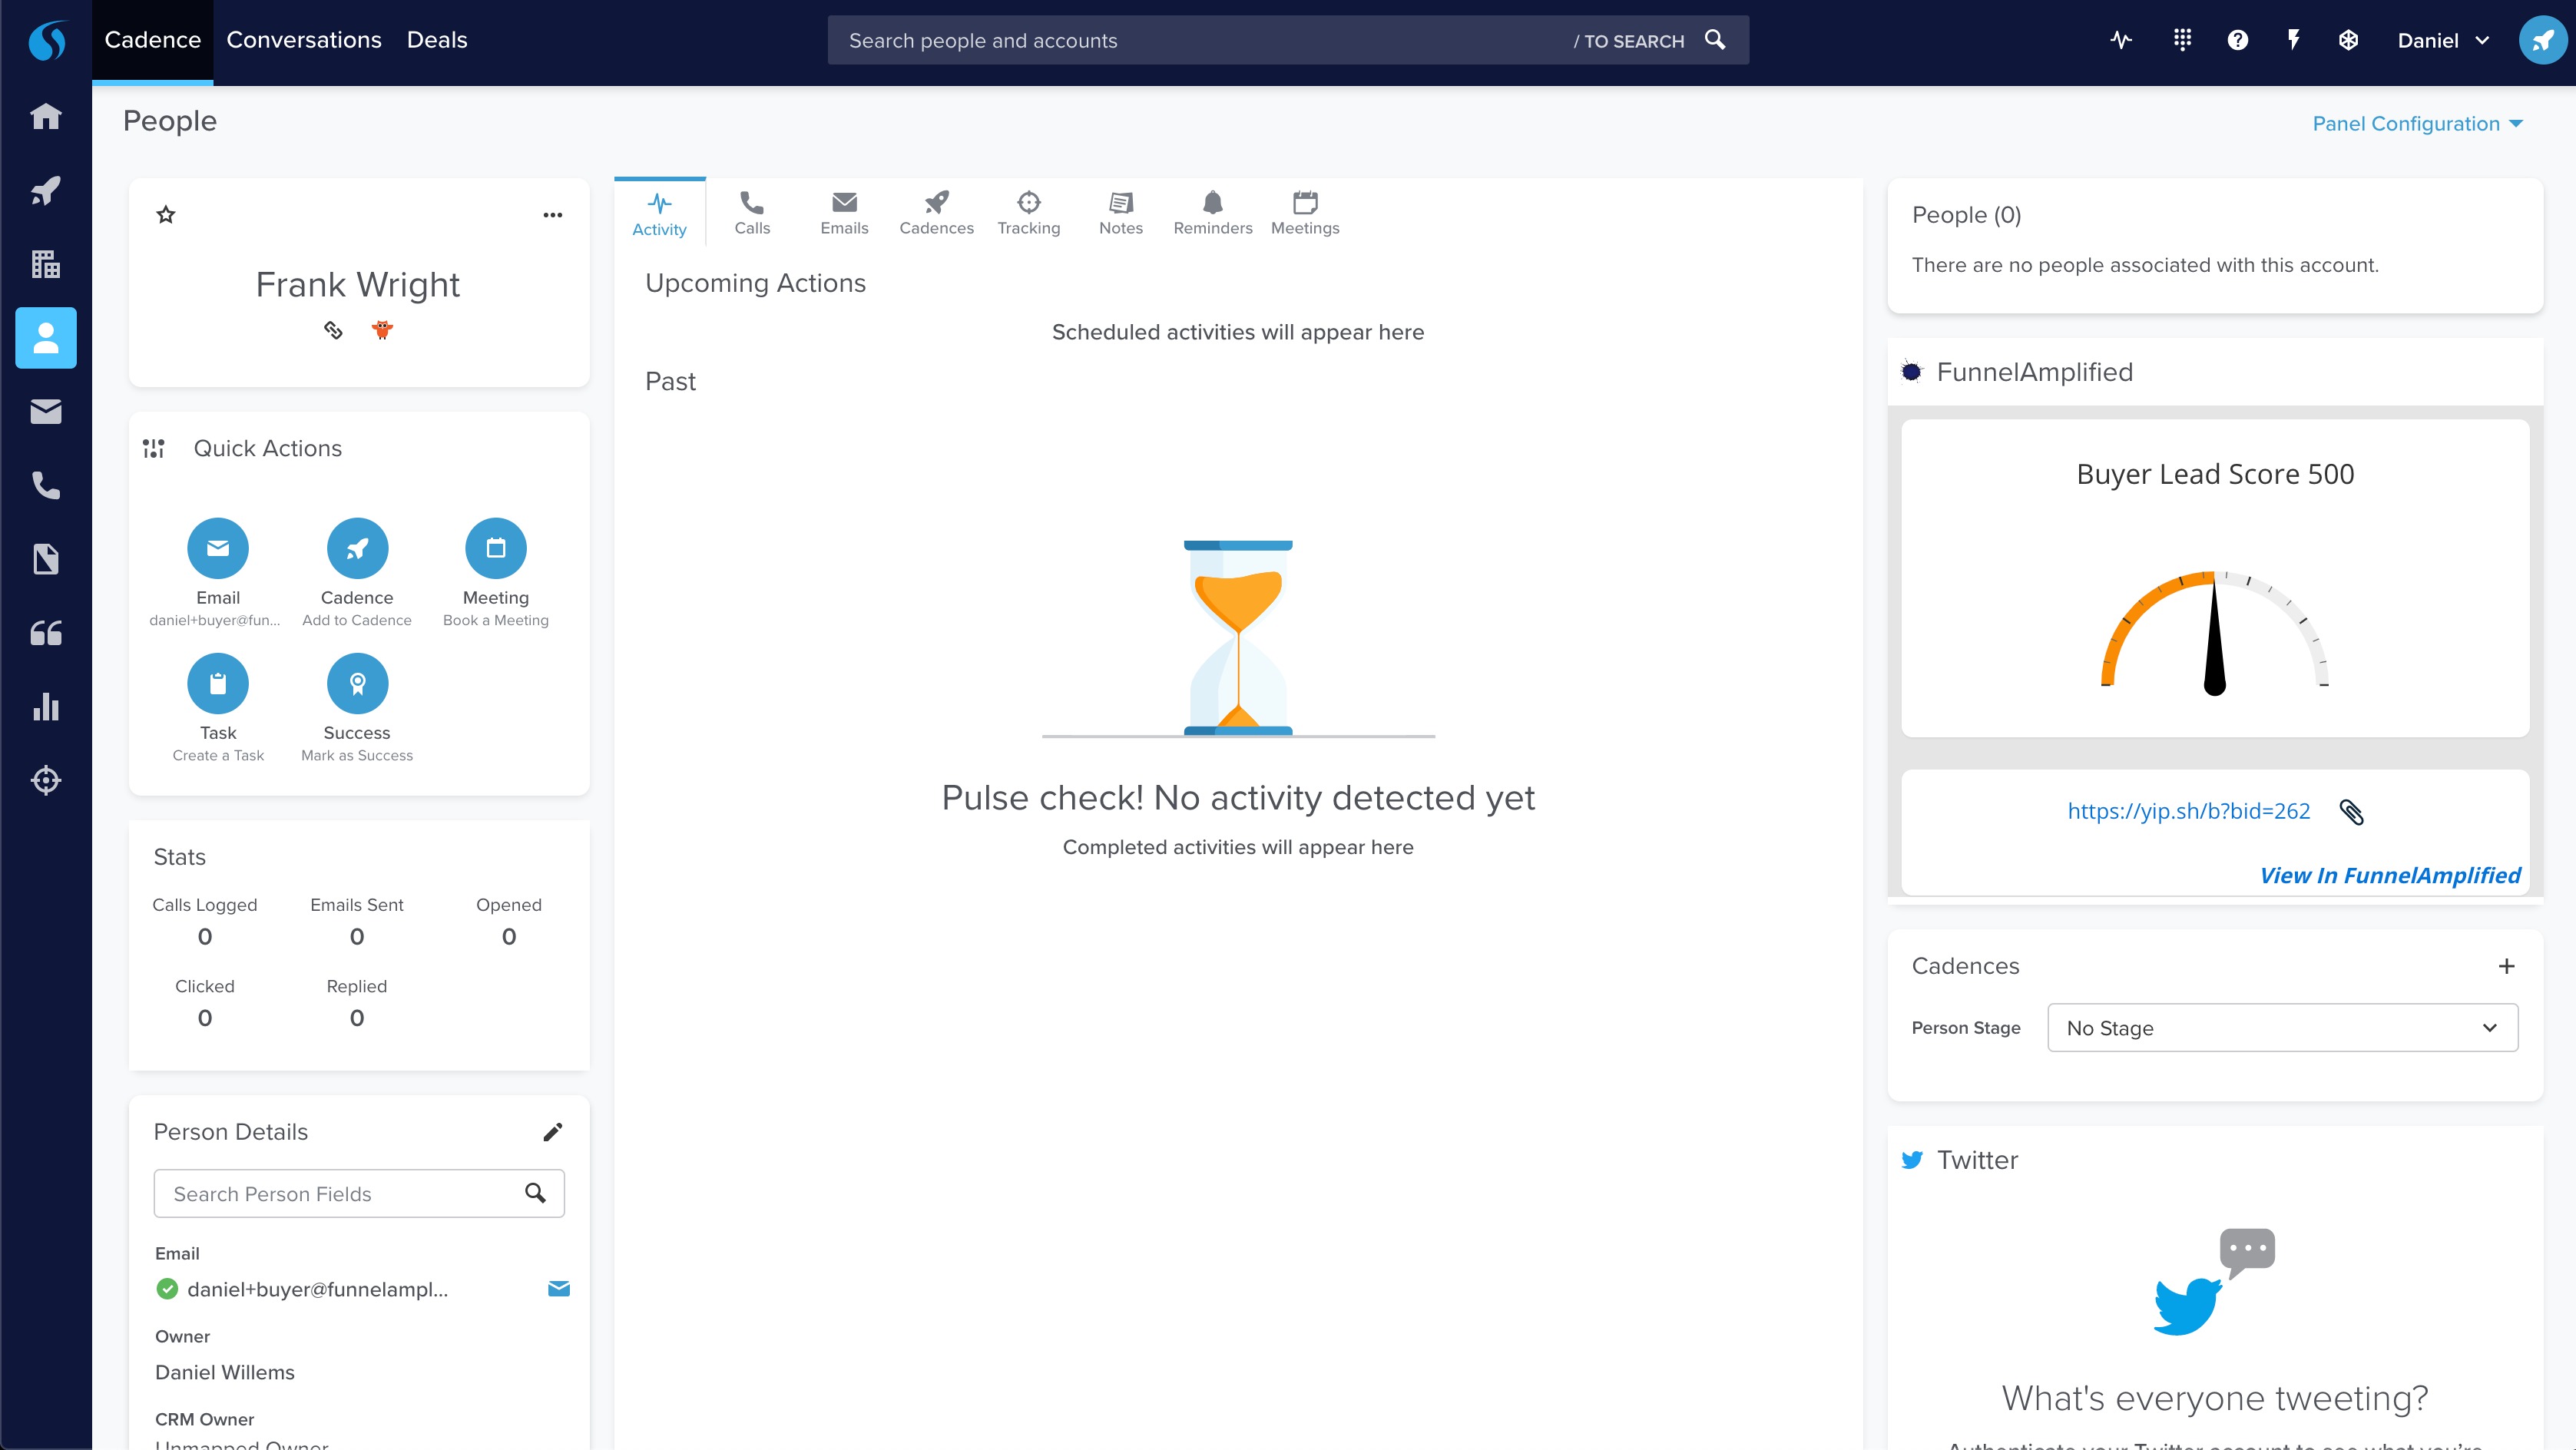Click Add to Cadence rocket icon
Image resolution: width=2576 pixels, height=1450 pixels.
357,548
